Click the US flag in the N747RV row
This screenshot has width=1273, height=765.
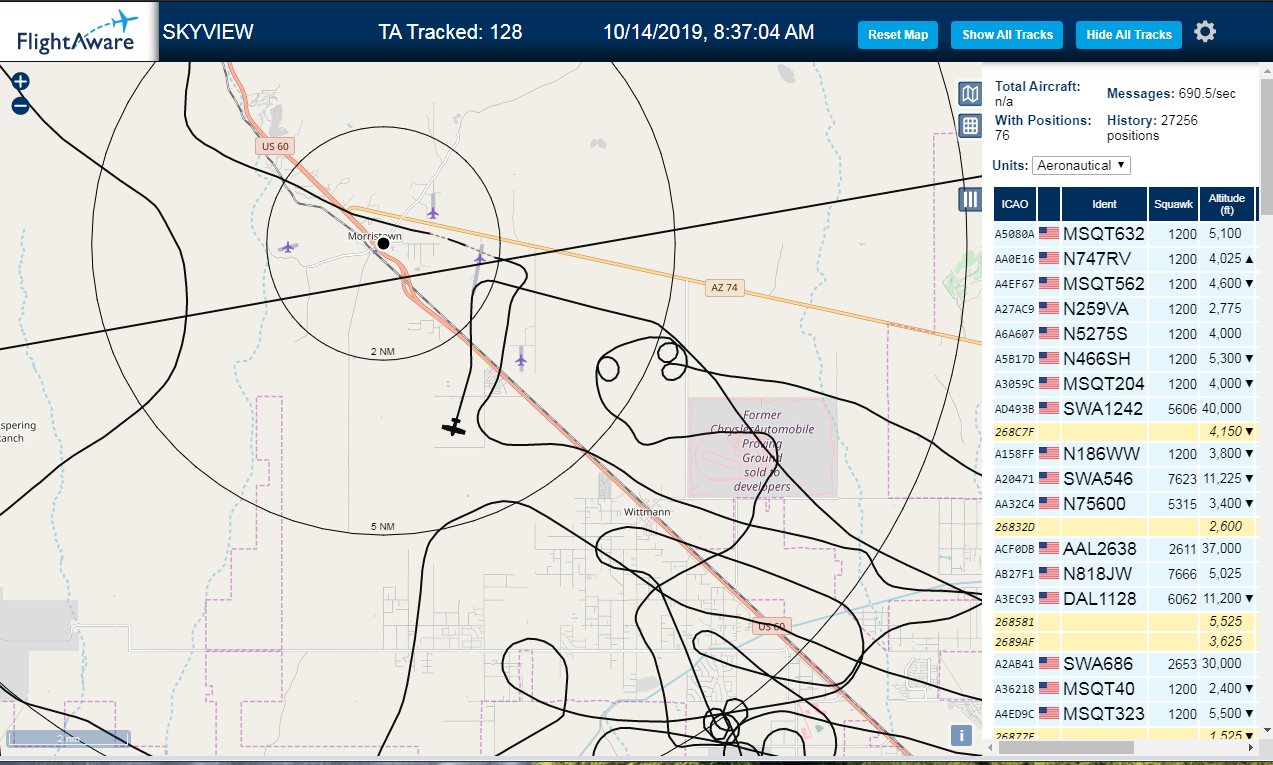(x=1049, y=258)
